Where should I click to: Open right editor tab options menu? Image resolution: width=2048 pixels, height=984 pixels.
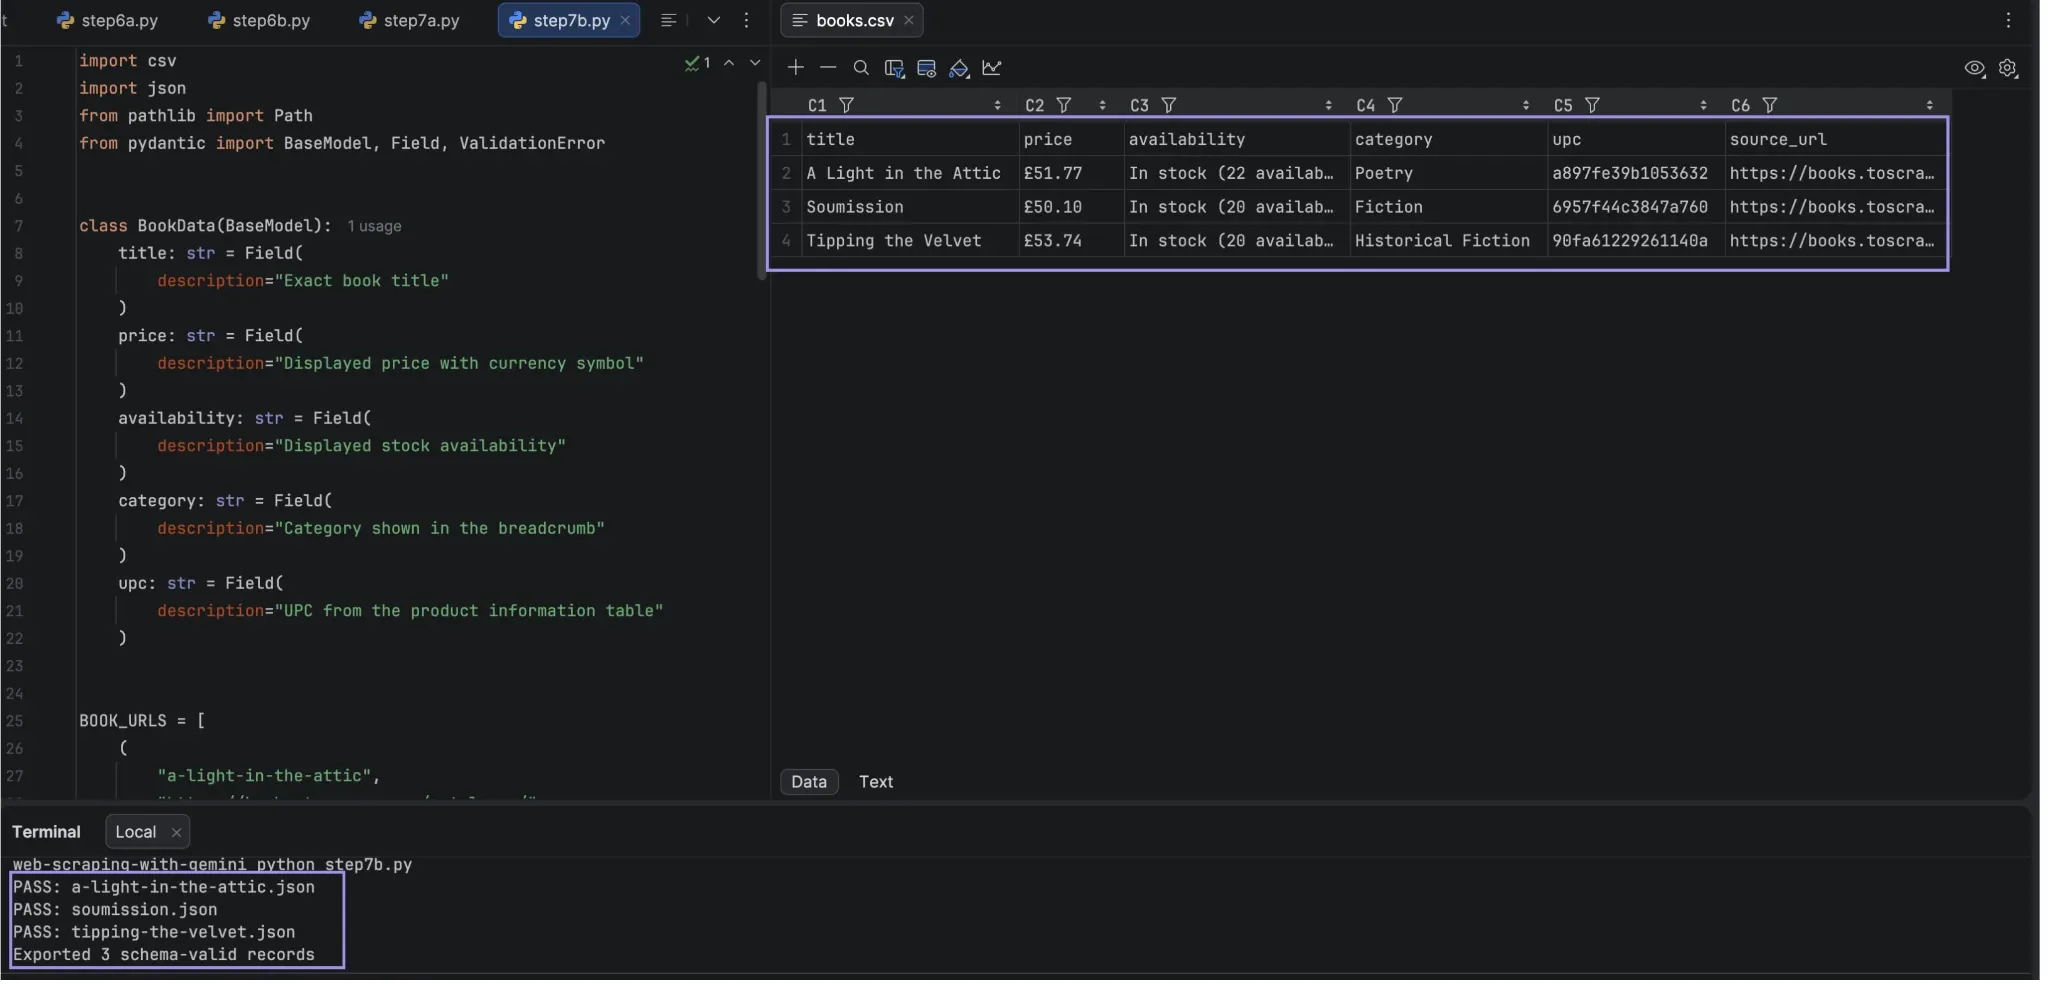2008,20
